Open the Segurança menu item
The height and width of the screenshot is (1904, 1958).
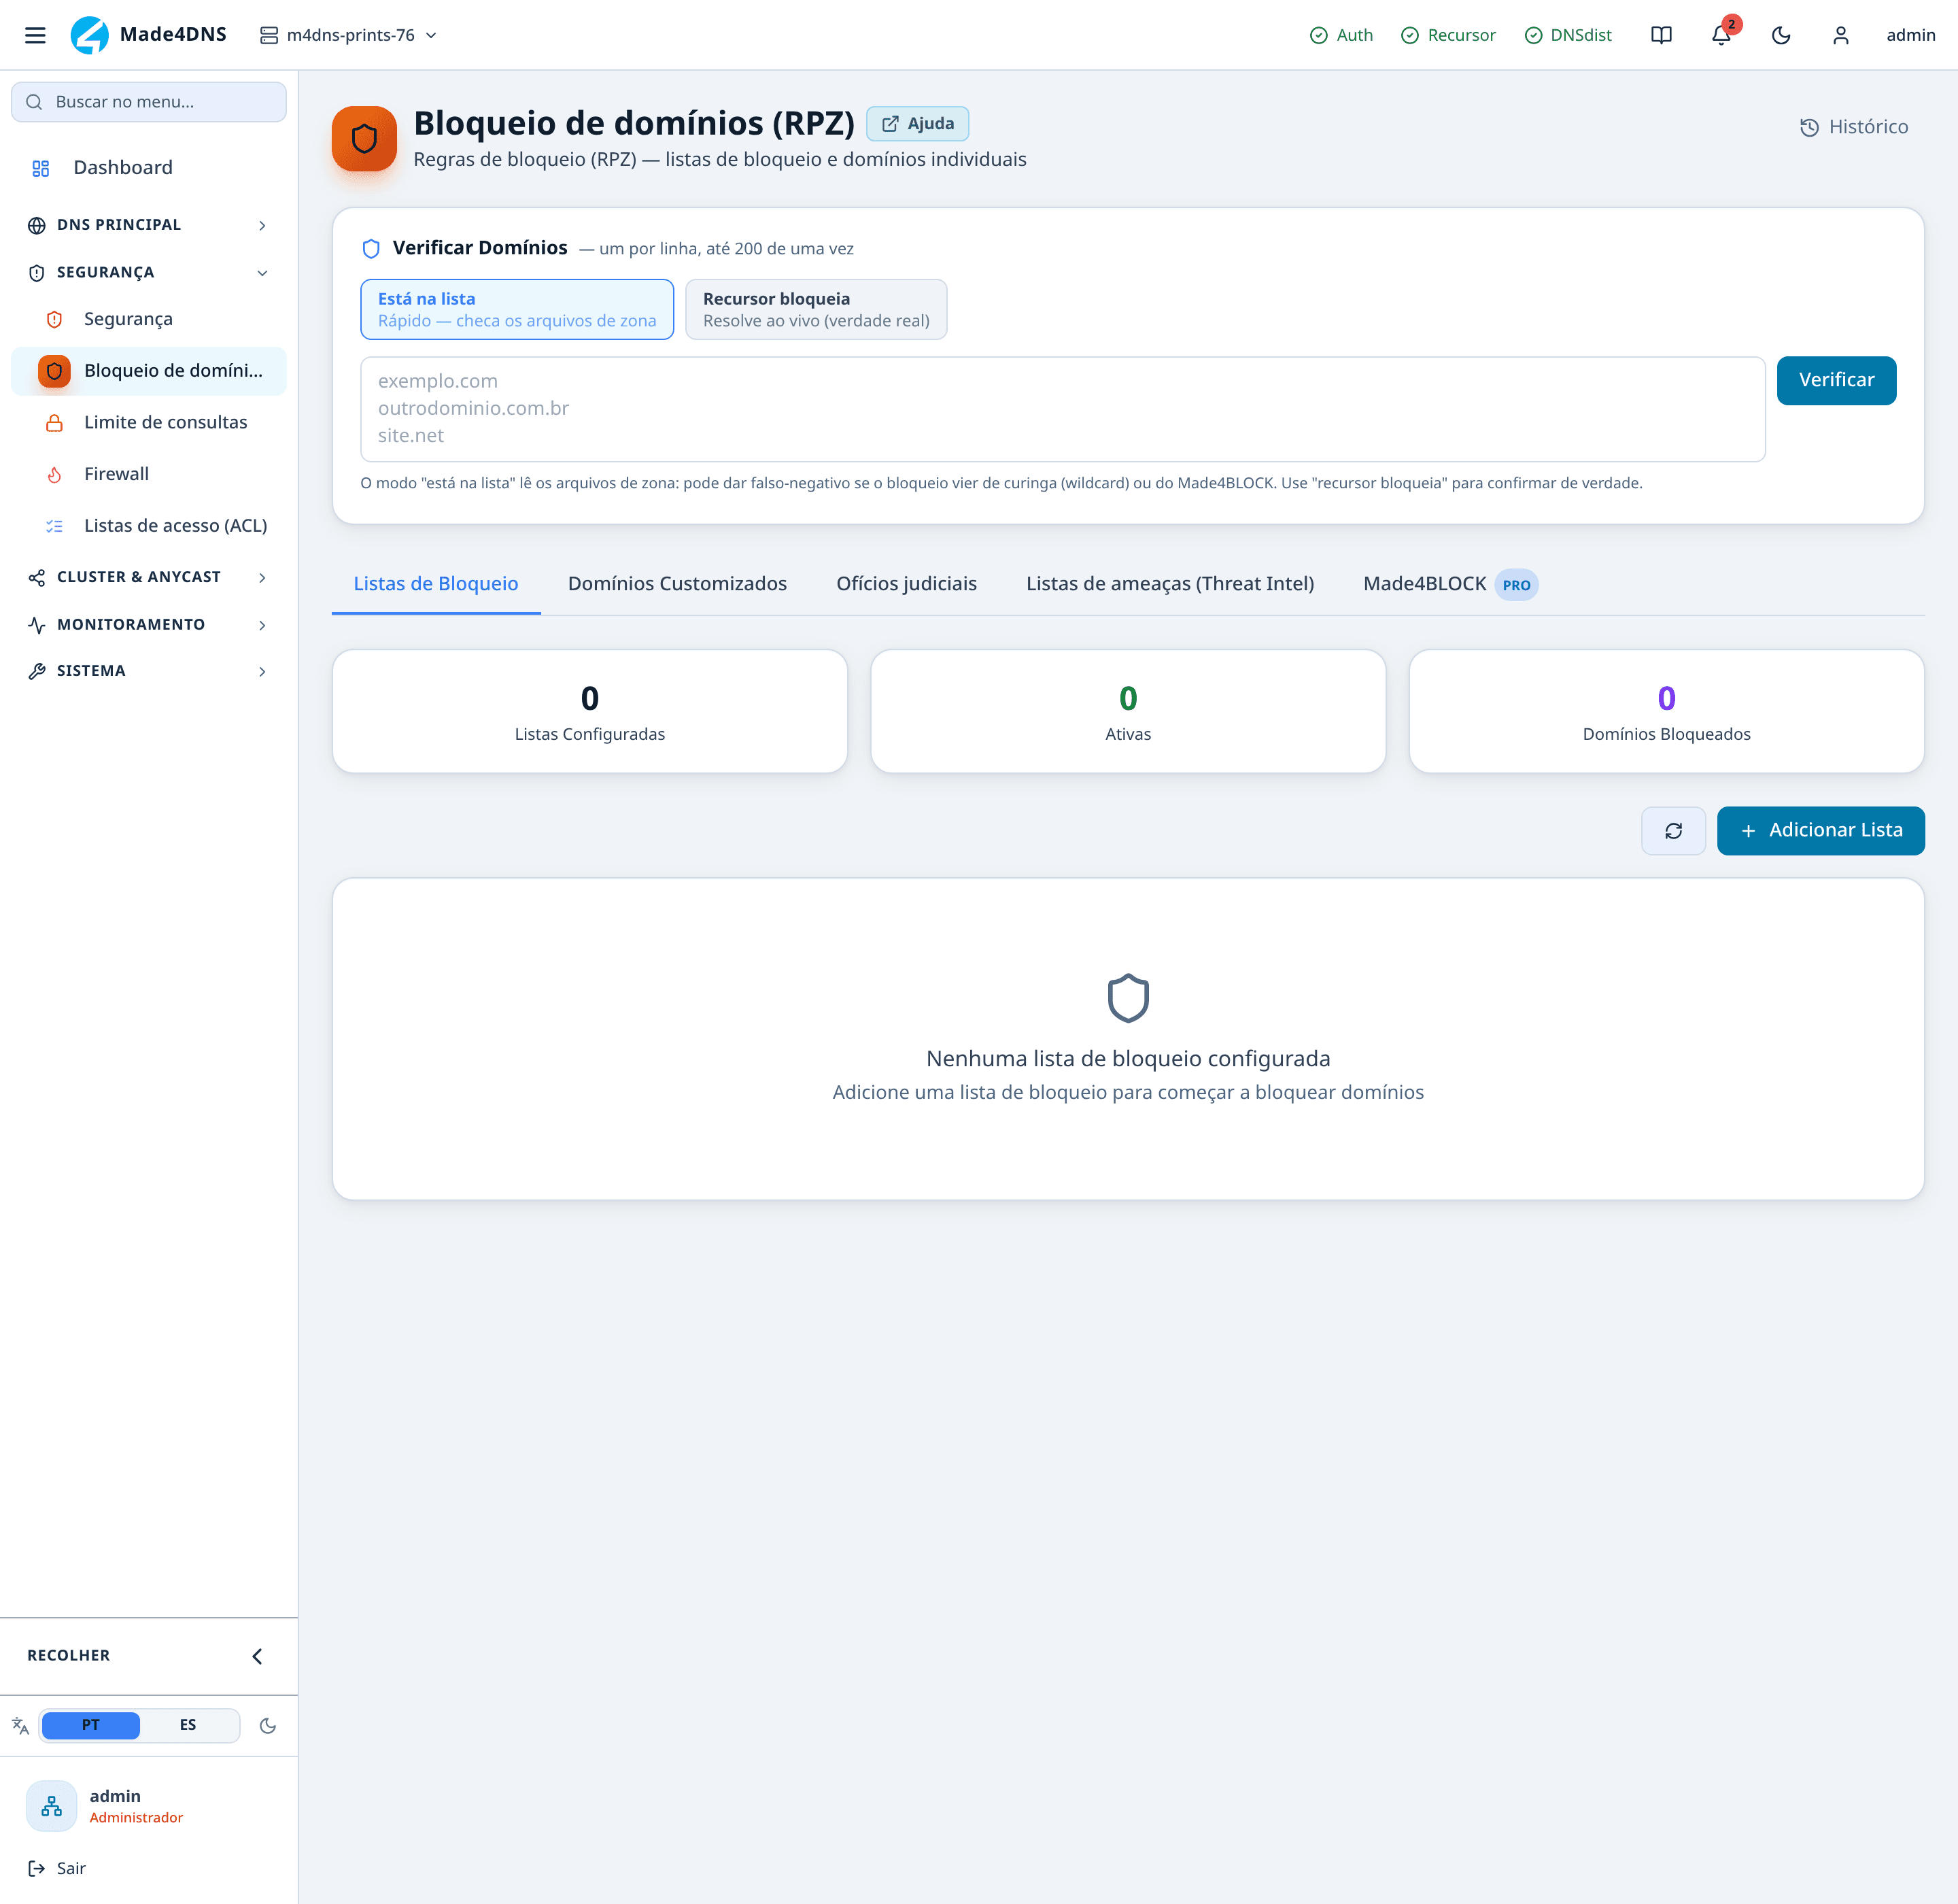click(149, 319)
